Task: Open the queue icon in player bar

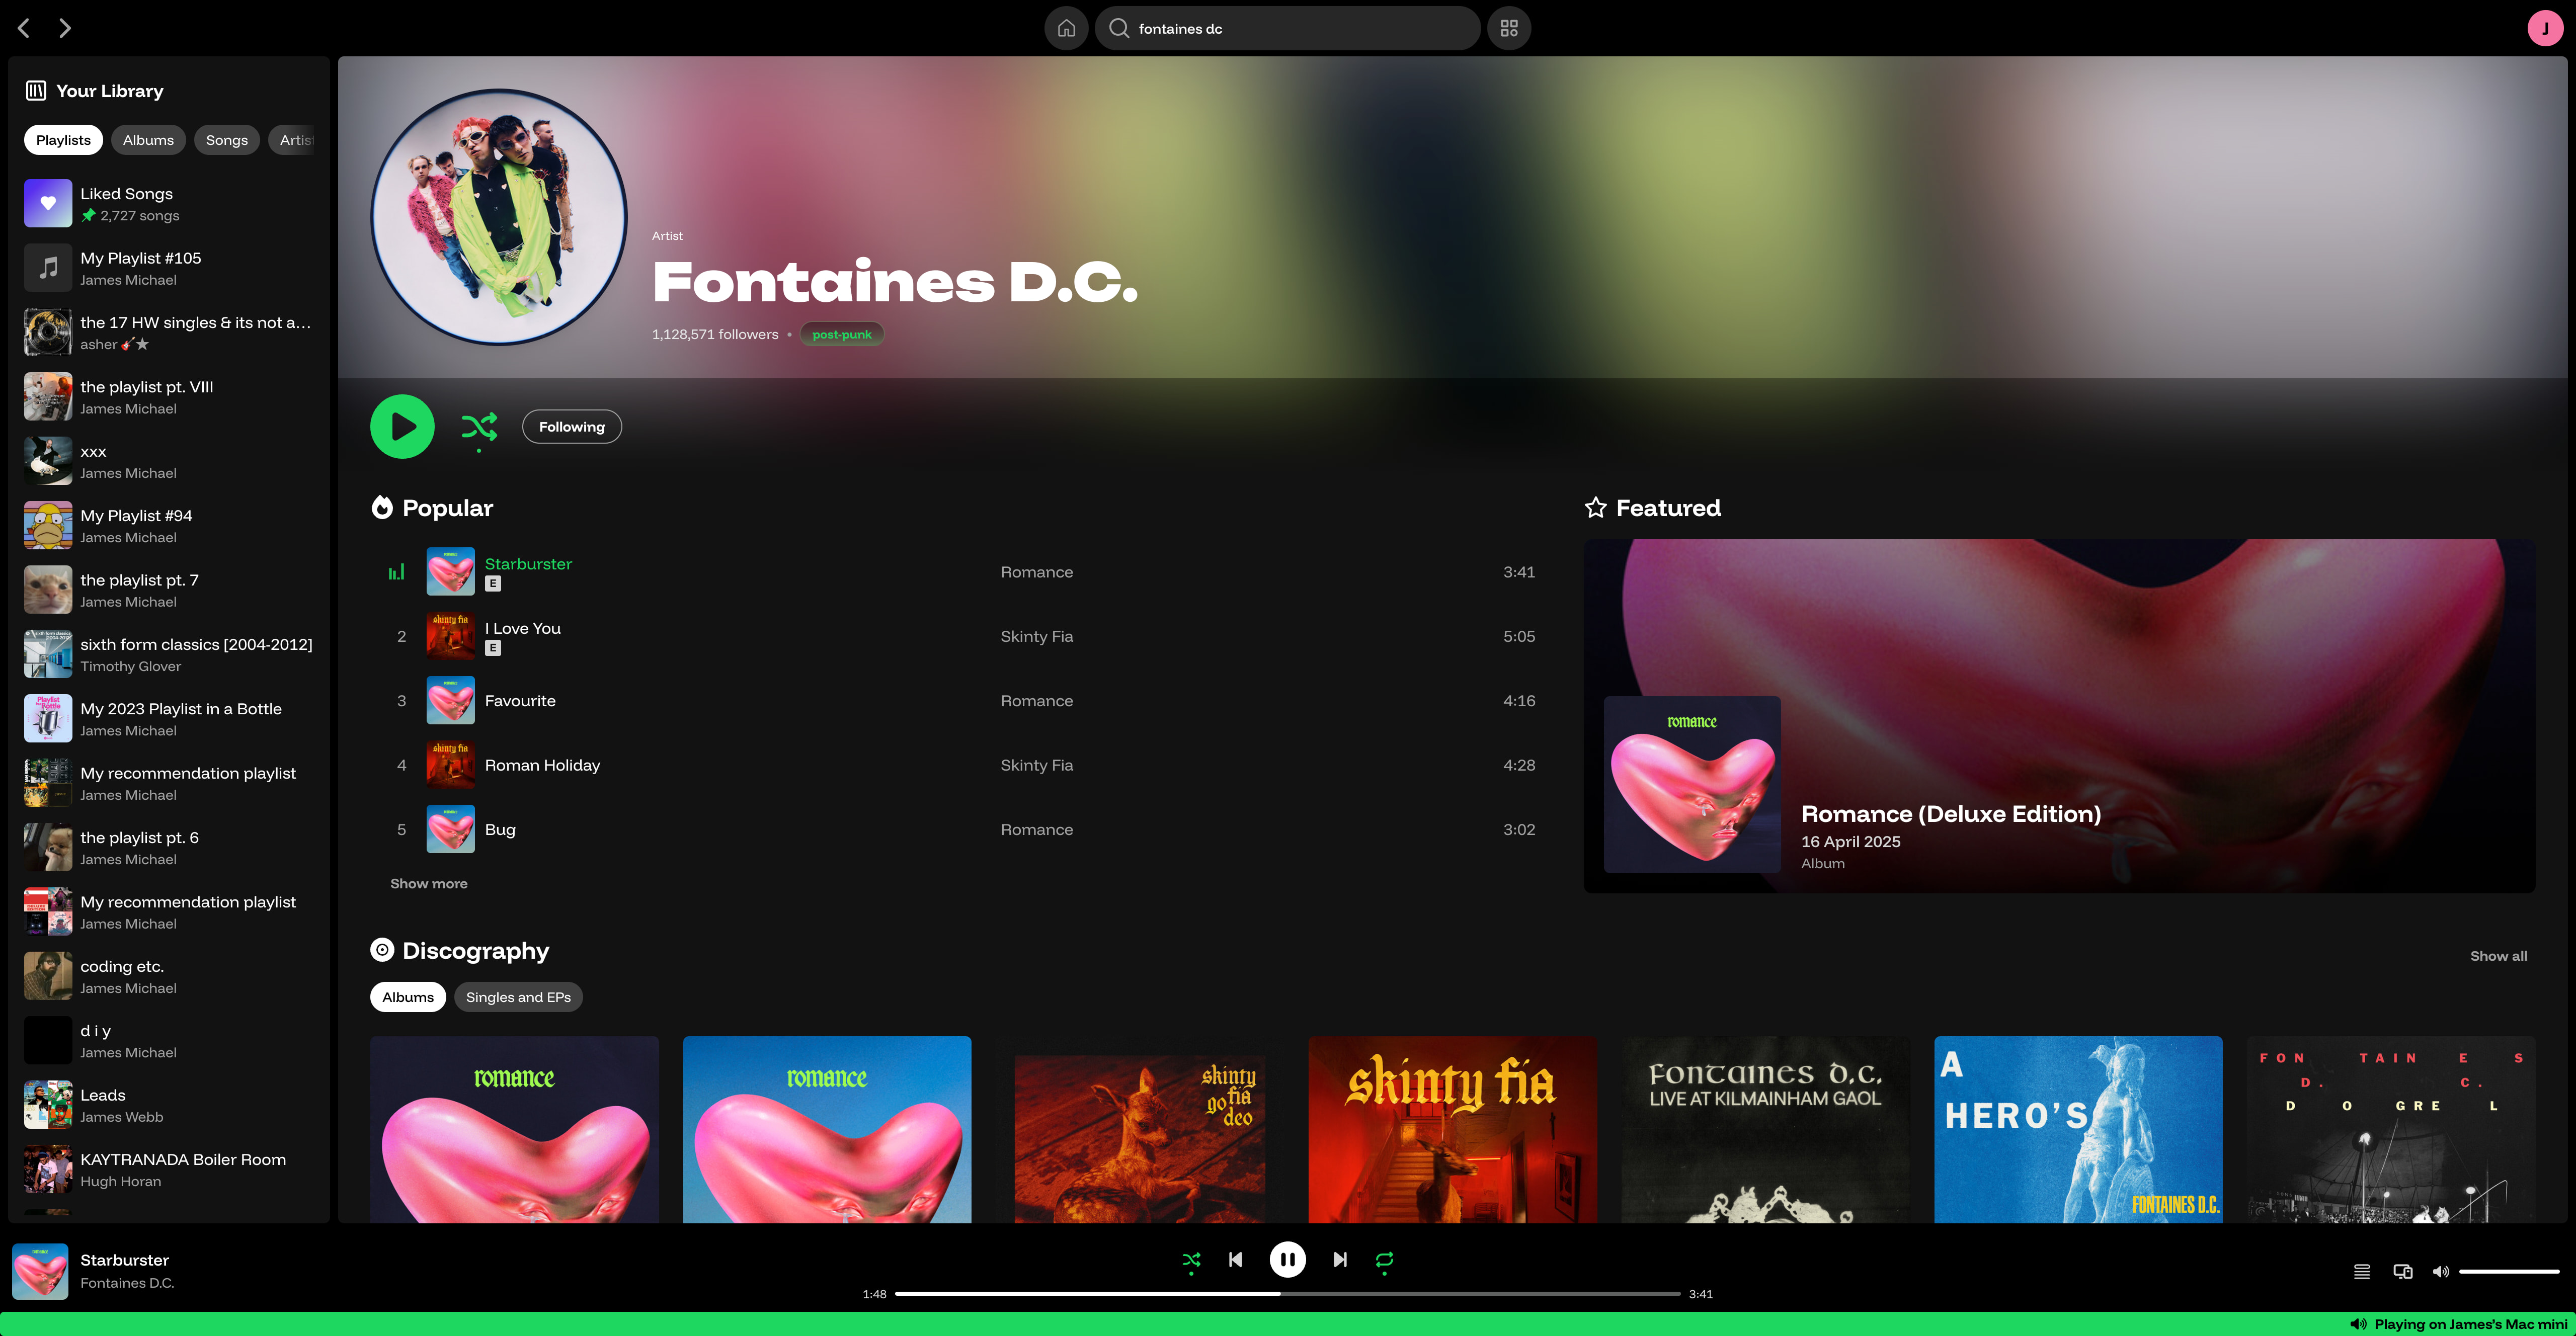Action: (2361, 1272)
